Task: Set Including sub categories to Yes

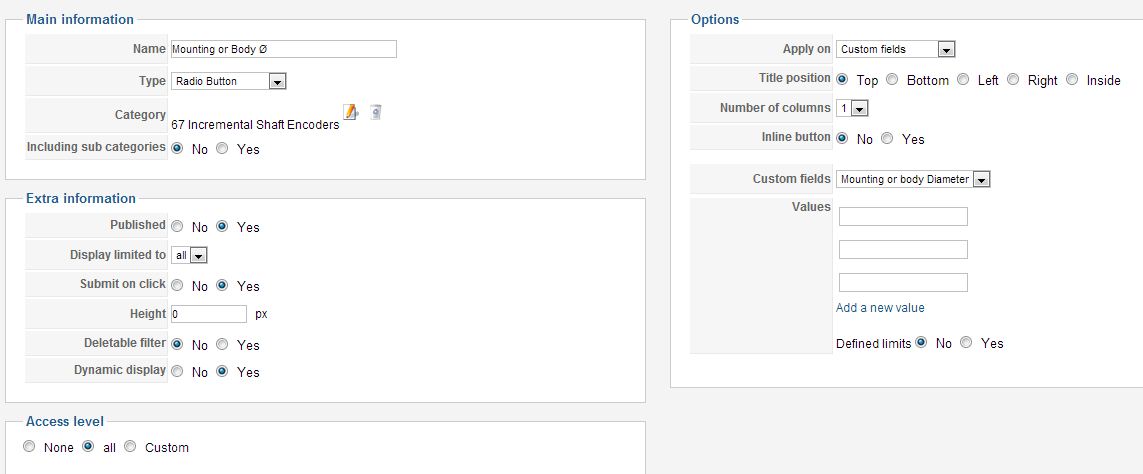Action: click(222, 149)
